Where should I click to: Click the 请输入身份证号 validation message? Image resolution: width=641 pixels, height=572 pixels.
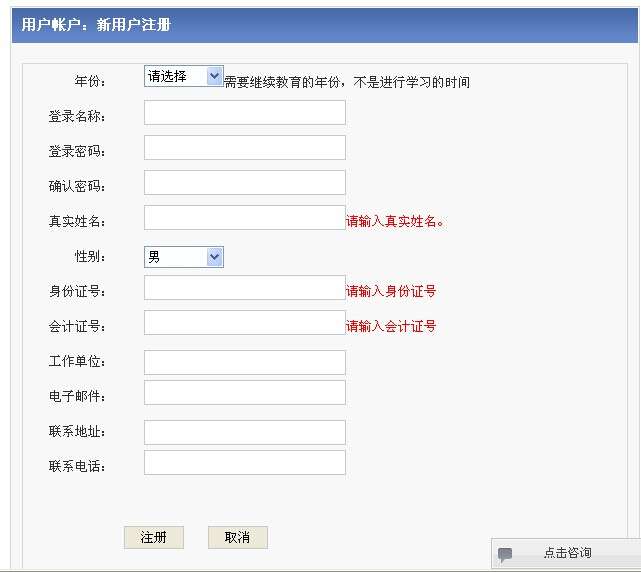[x=391, y=291]
